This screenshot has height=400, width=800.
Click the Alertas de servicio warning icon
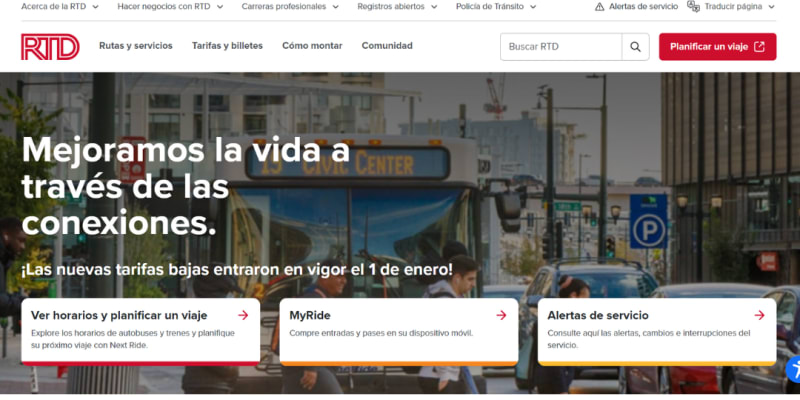pos(599,6)
